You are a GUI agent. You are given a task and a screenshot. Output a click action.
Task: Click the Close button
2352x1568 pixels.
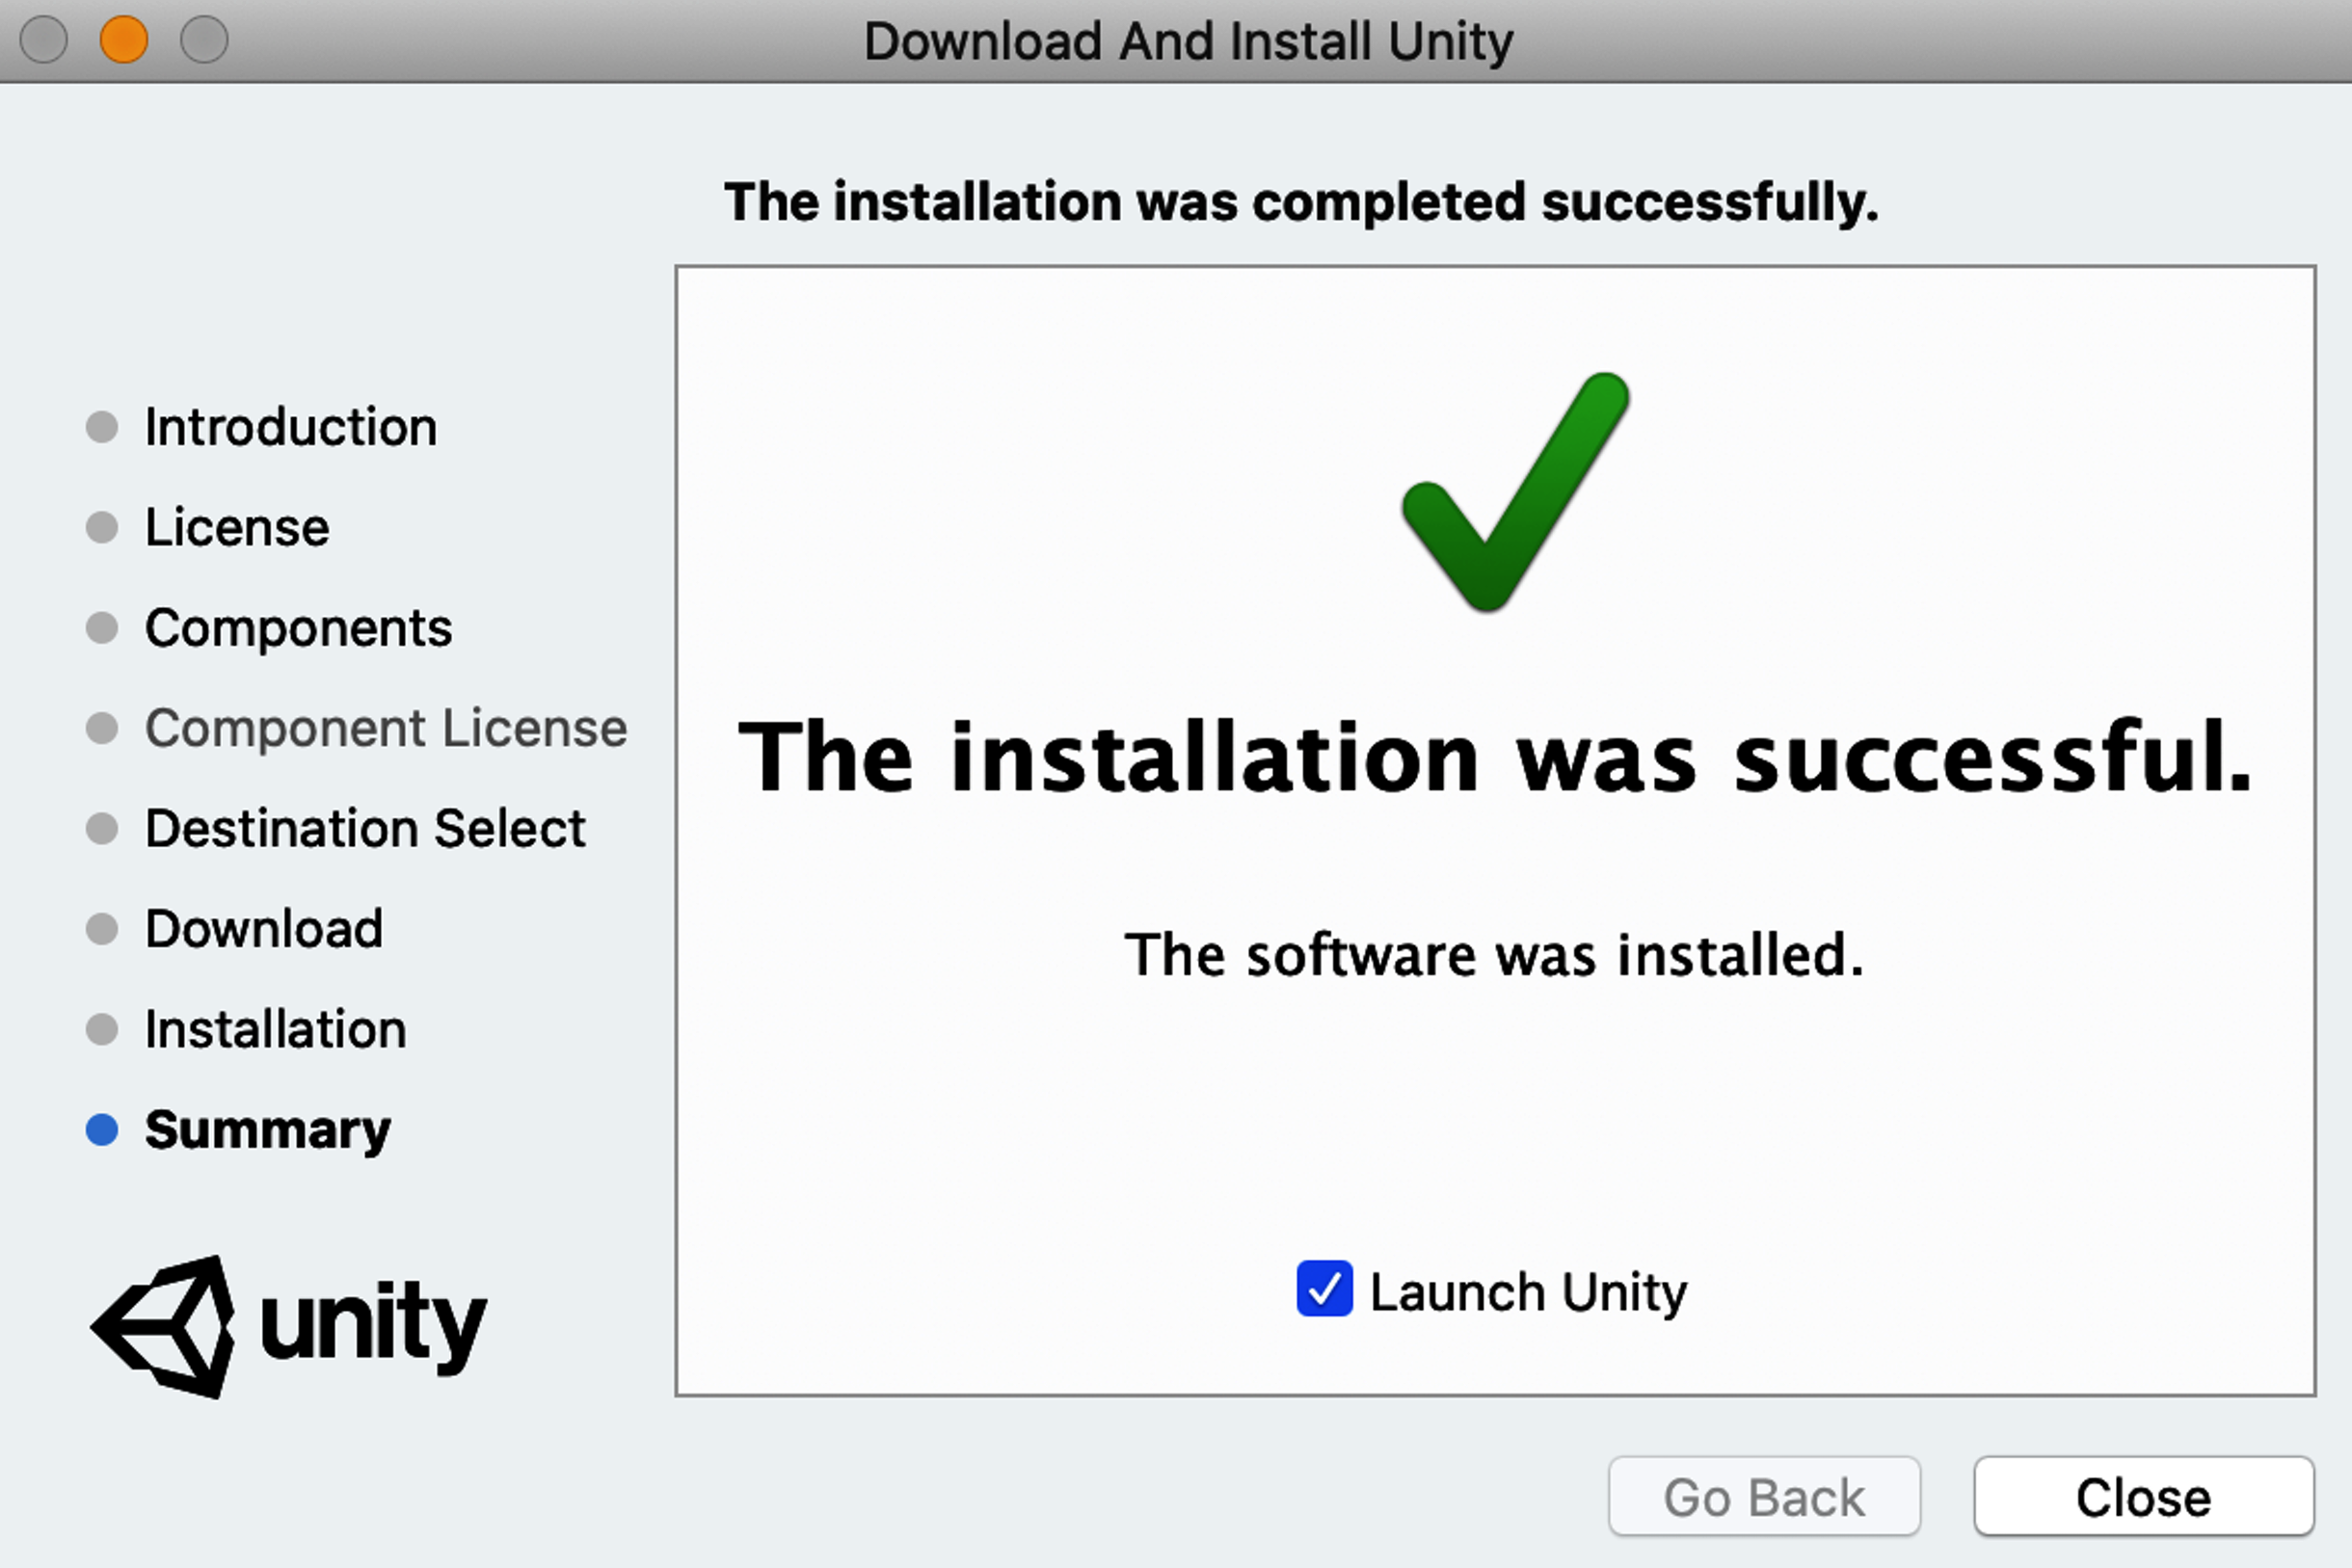pyautogui.click(x=2144, y=1497)
